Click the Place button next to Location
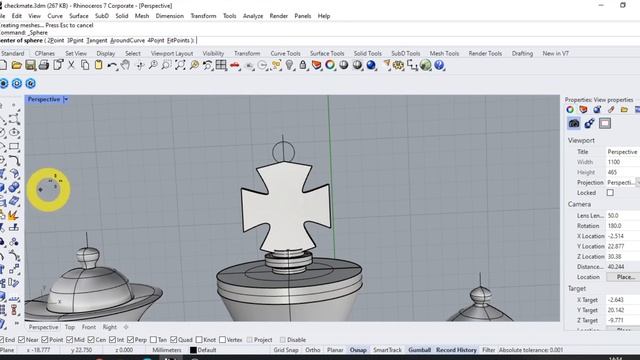 click(623, 277)
